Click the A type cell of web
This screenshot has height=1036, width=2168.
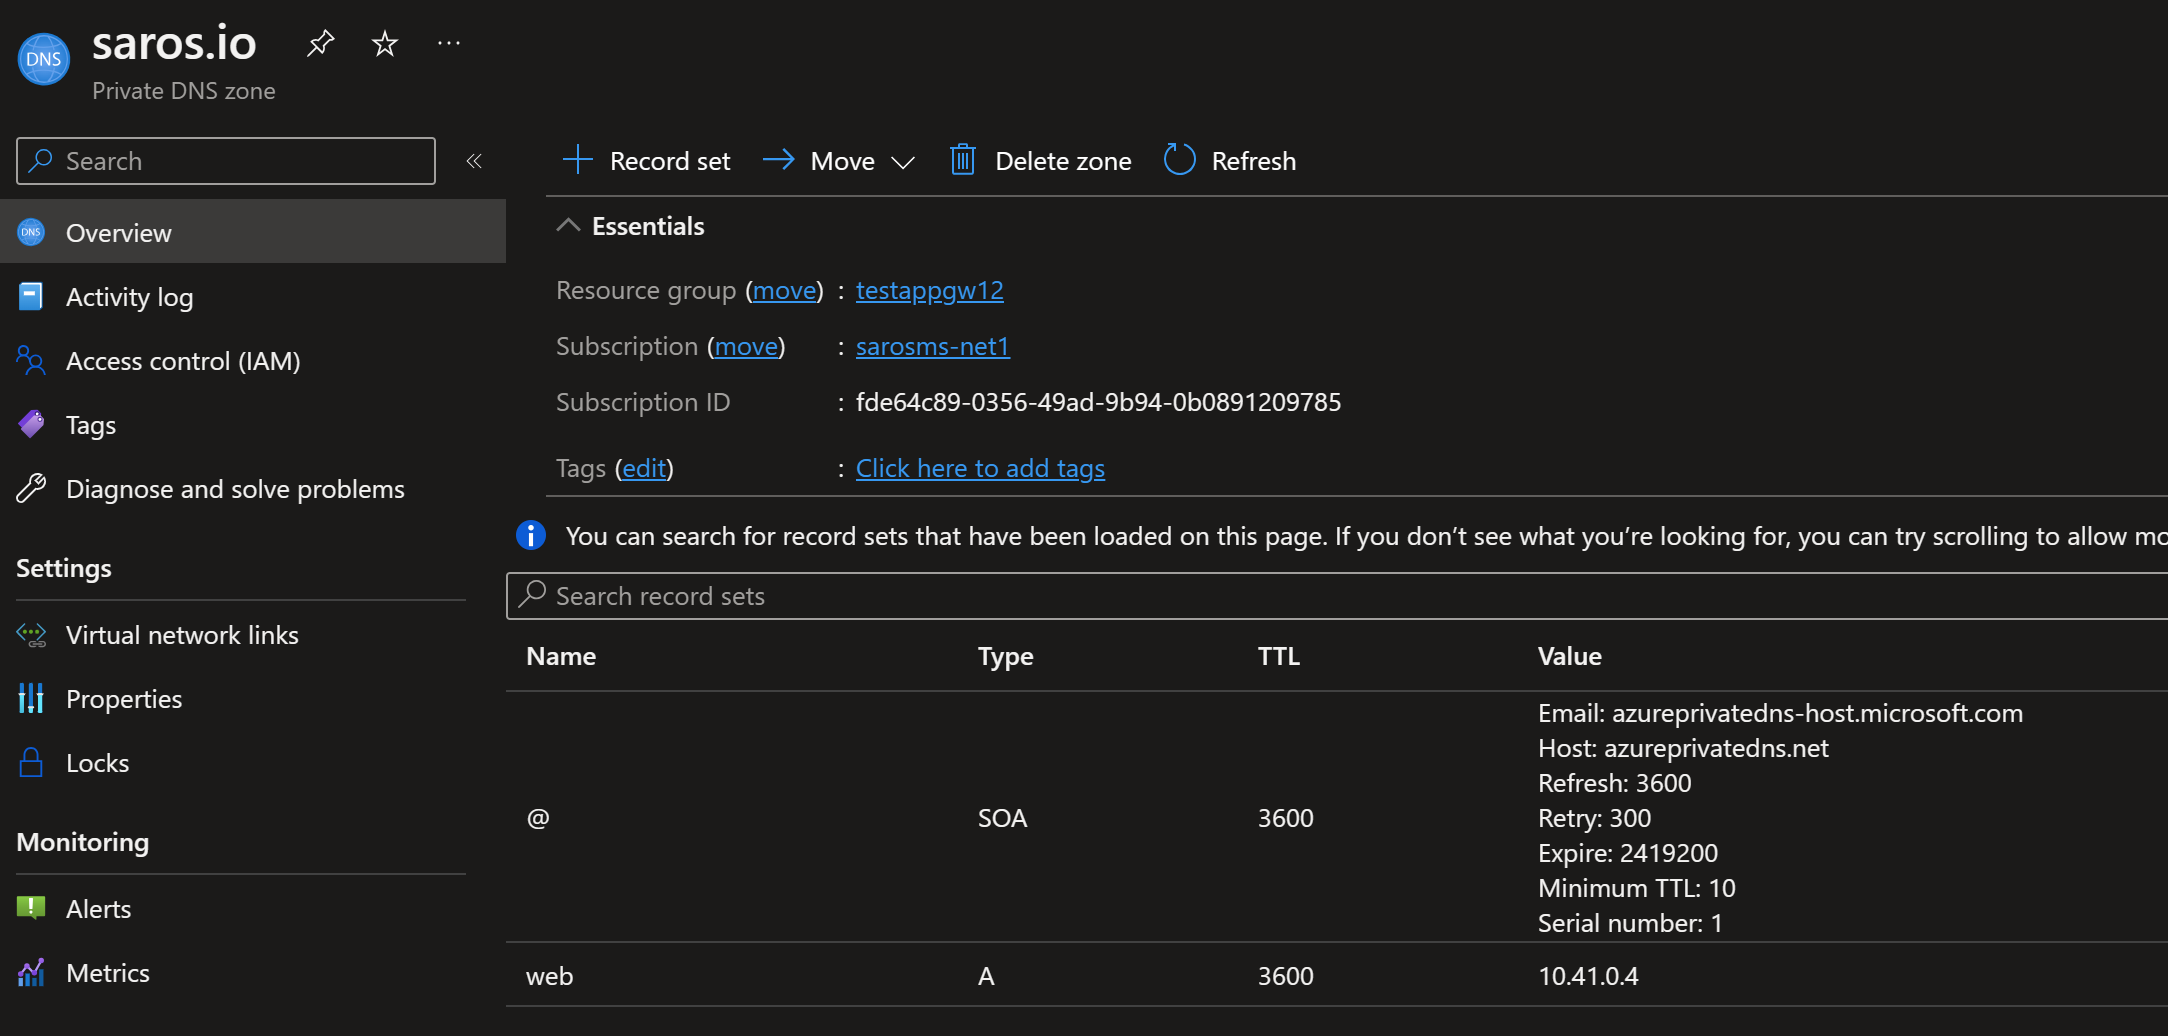point(986,976)
